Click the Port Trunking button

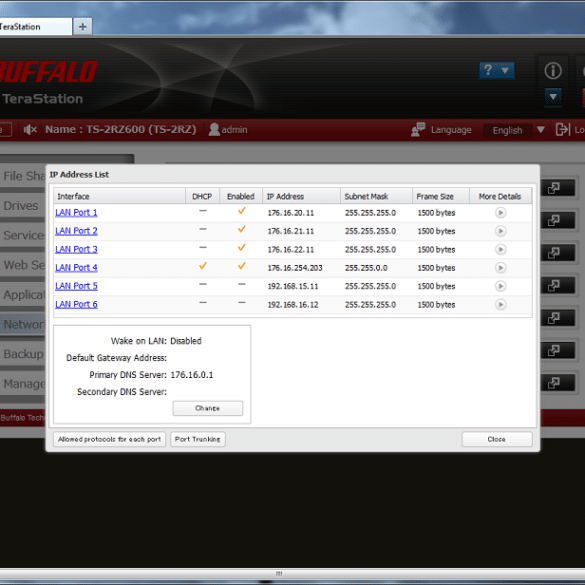tap(198, 439)
